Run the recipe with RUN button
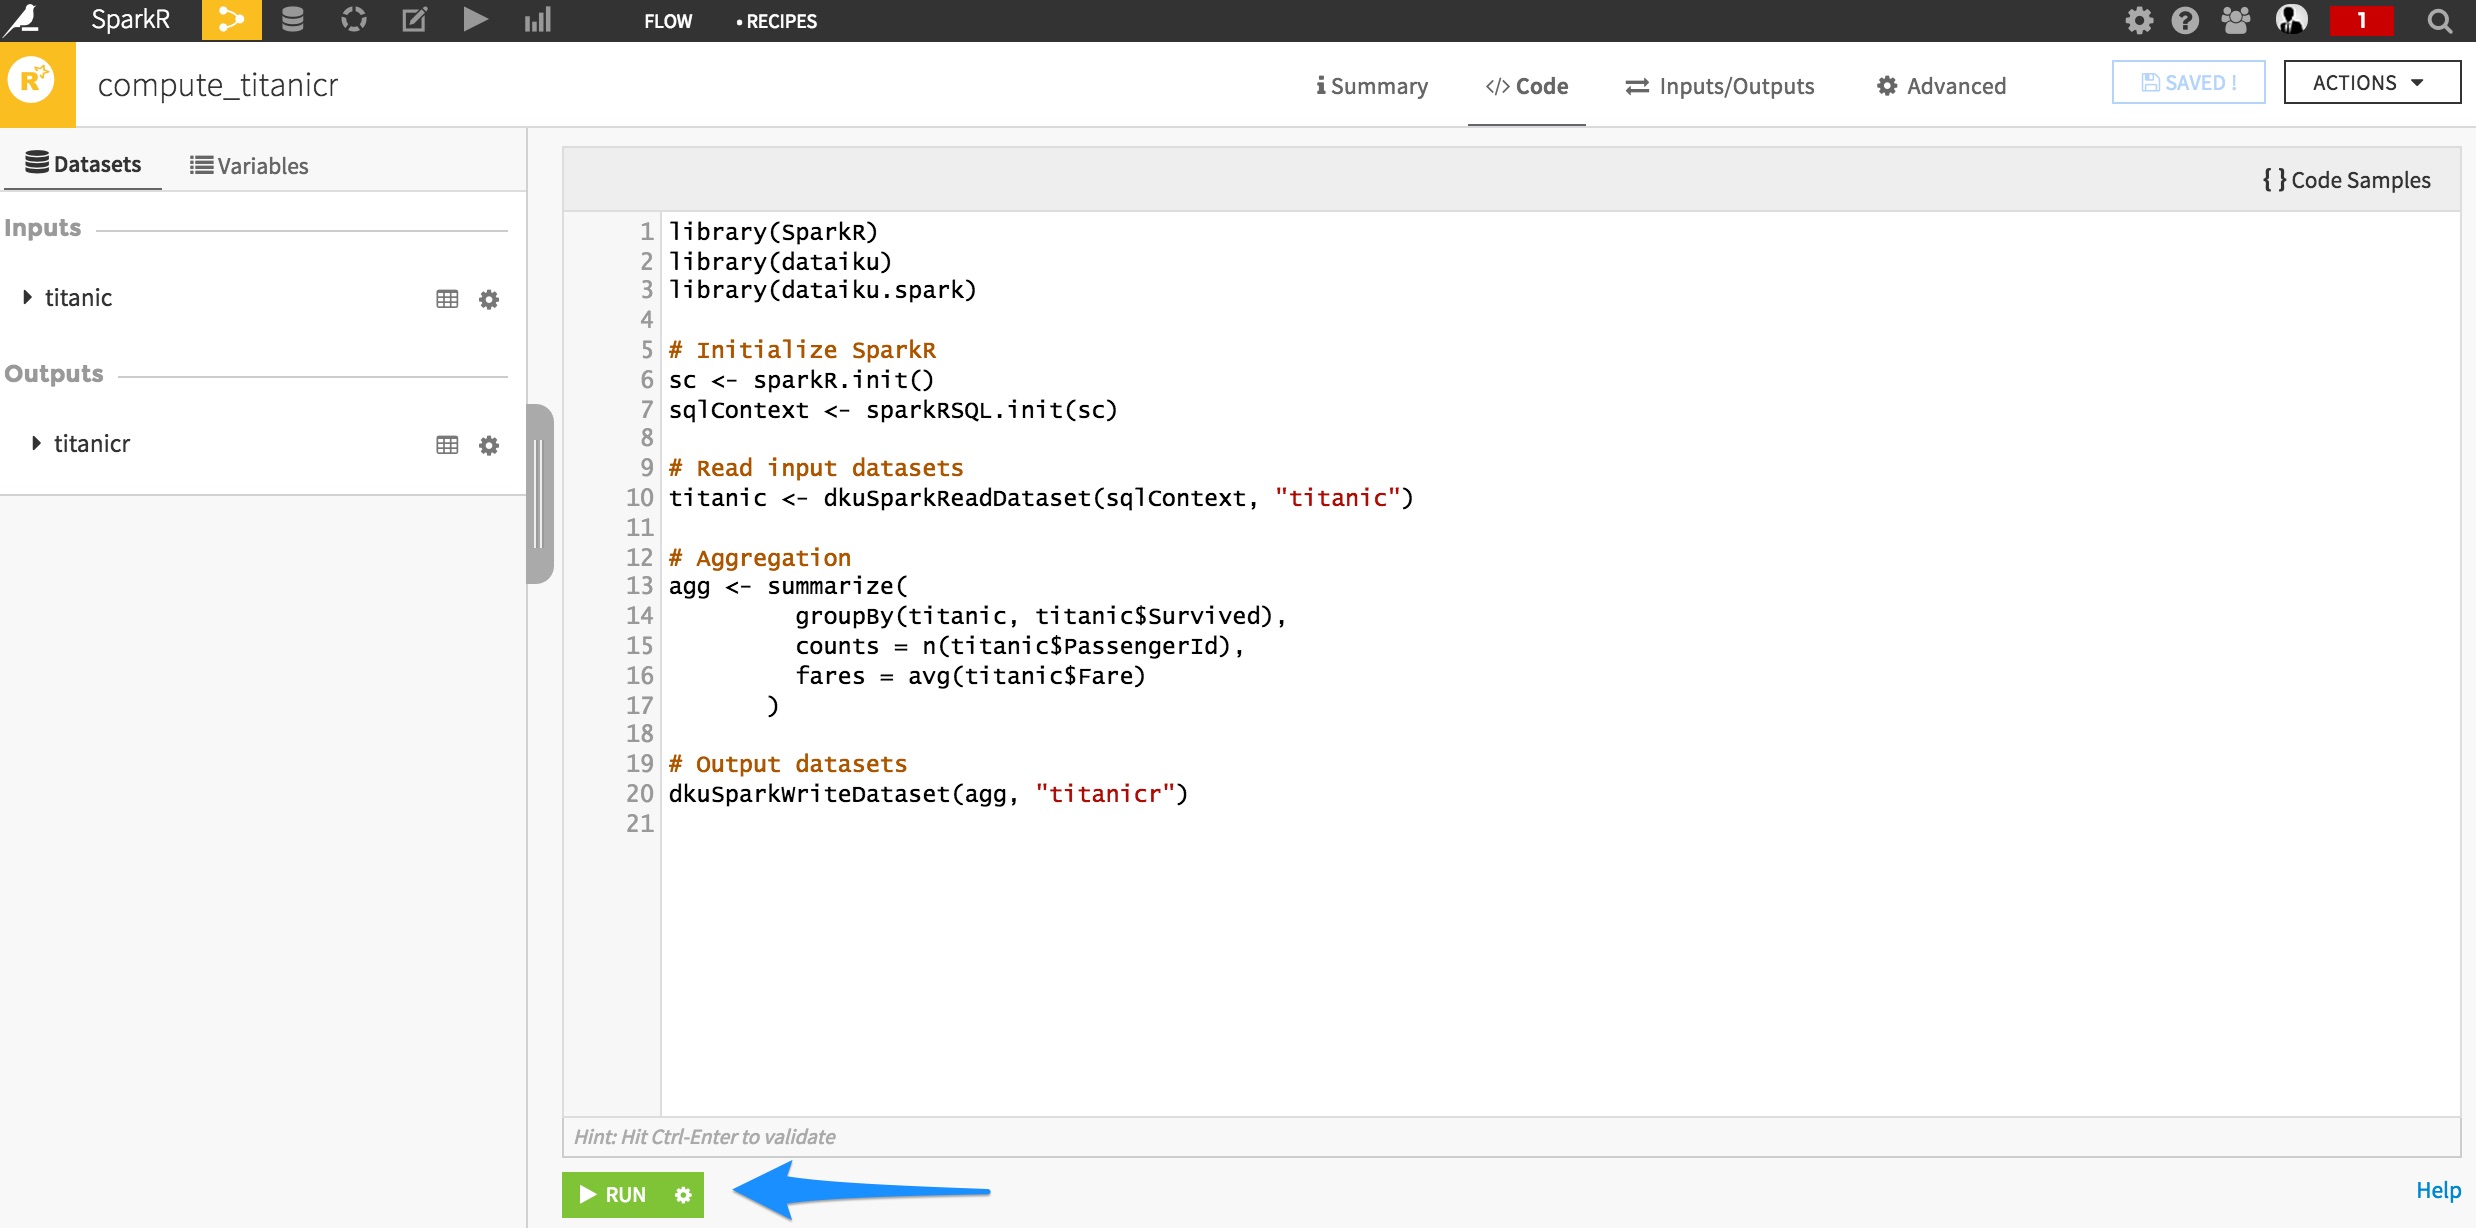The width and height of the screenshot is (2476, 1228). point(614,1195)
